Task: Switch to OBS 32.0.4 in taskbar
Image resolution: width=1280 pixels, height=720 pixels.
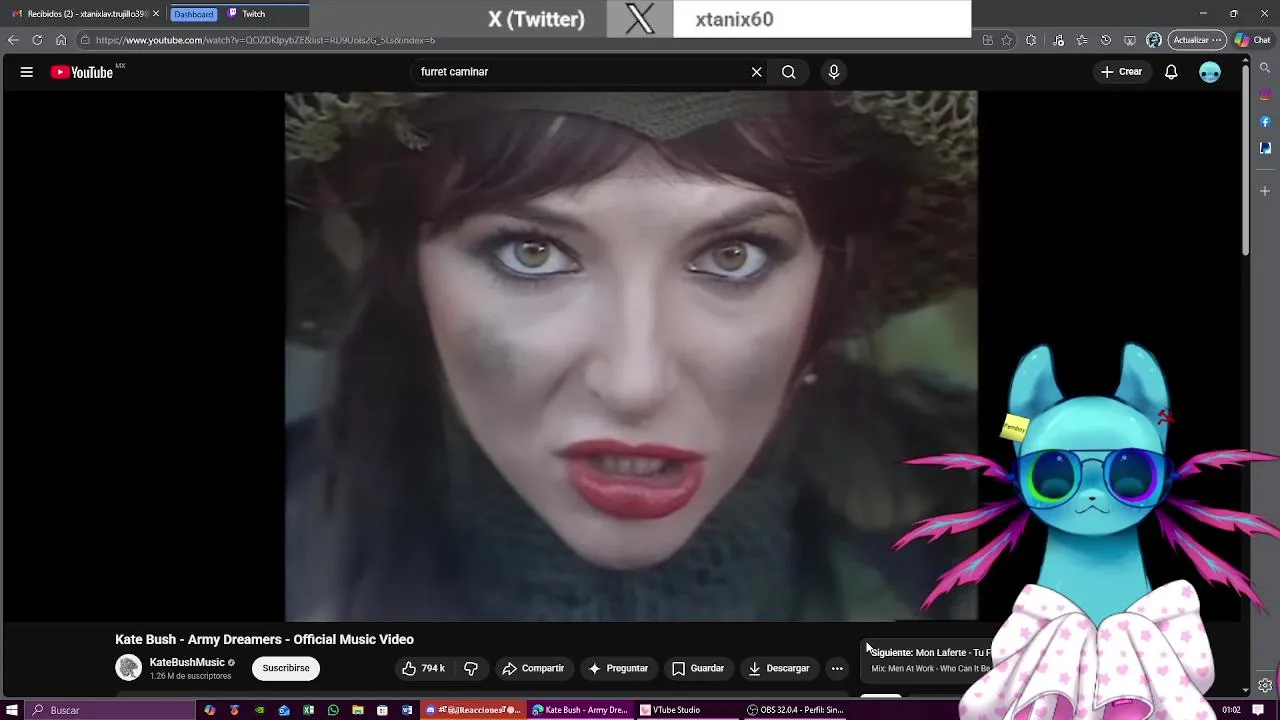Action: (x=796, y=710)
